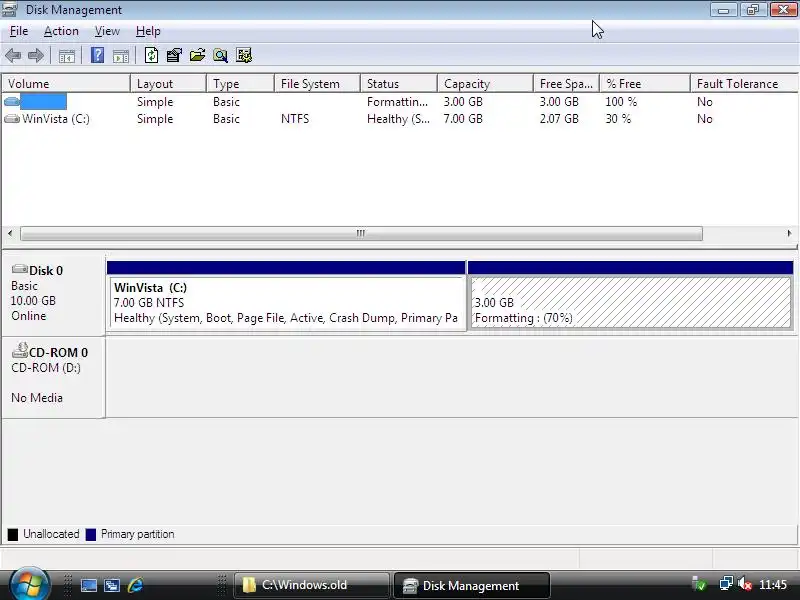Click the Refresh toolbar icon
Screen dimensions: 800x600
(x=151, y=55)
